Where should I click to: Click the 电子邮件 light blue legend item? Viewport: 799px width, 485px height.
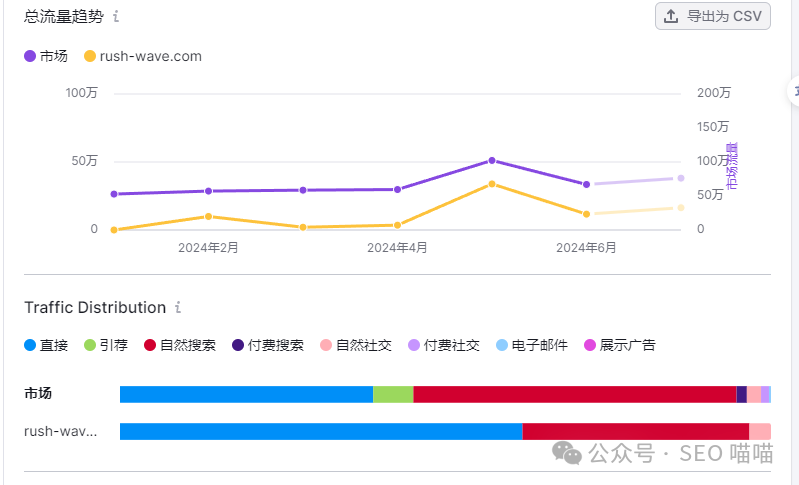pos(531,345)
